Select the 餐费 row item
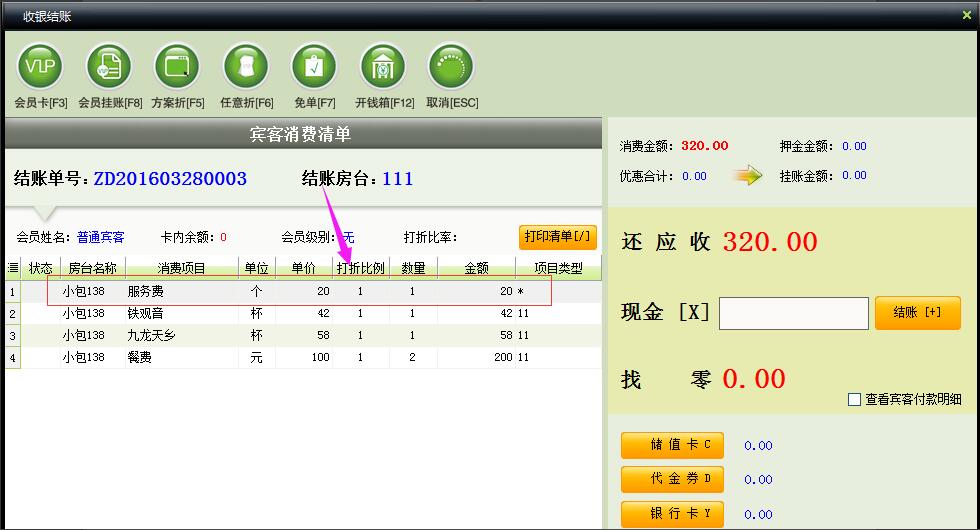Image resolution: width=980 pixels, height=530 pixels. pyautogui.click(x=139, y=358)
